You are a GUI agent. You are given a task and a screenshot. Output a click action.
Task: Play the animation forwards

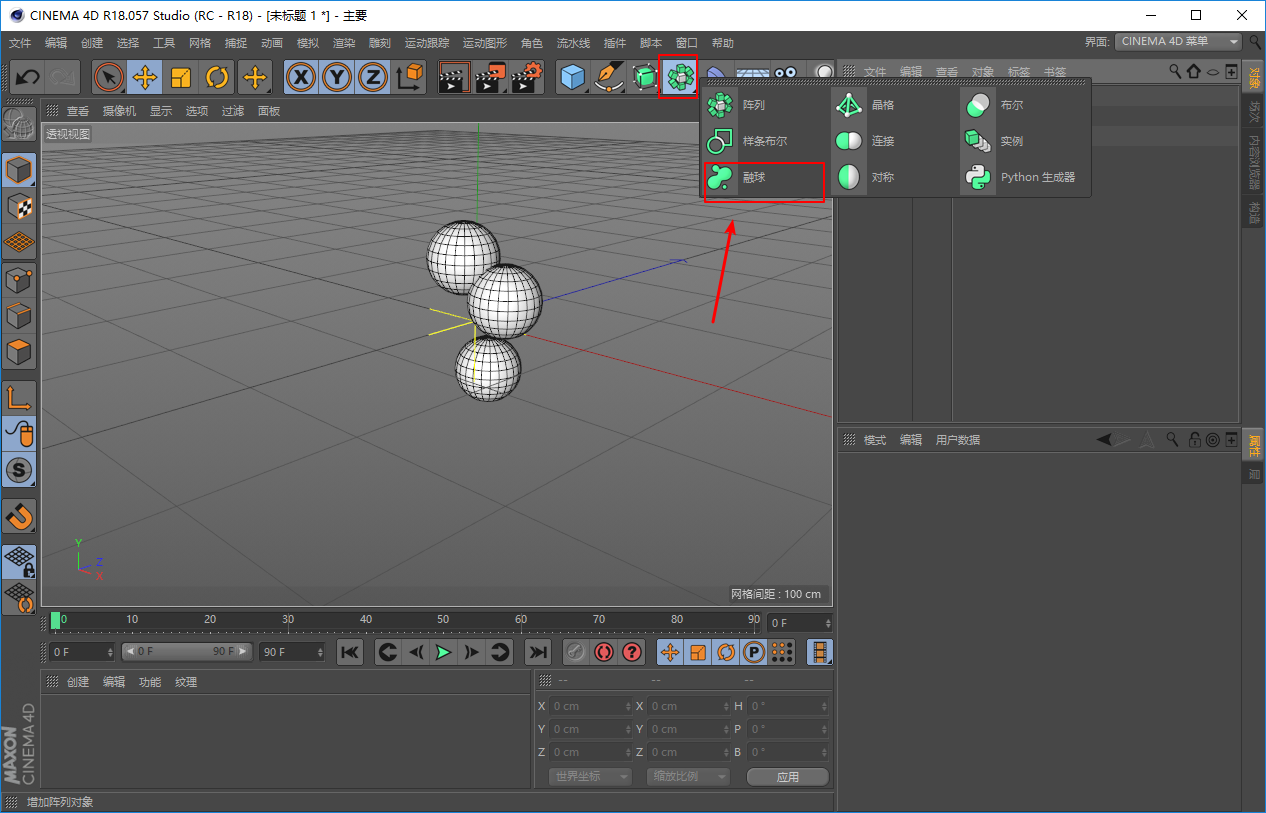[443, 652]
